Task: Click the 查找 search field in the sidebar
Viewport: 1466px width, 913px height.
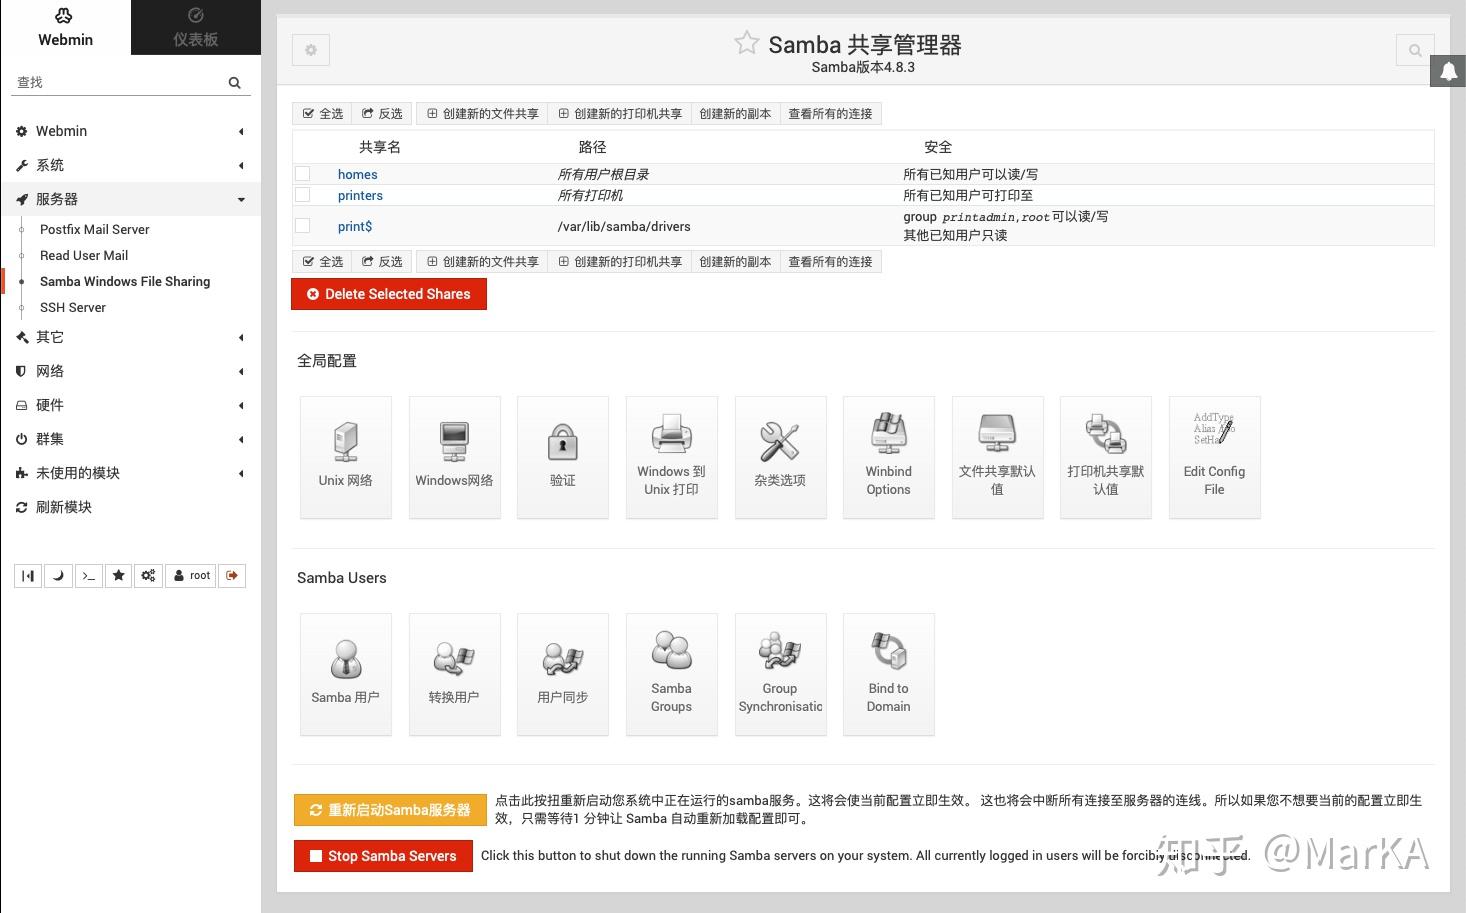Action: pyautogui.click(x=120, y=82)
